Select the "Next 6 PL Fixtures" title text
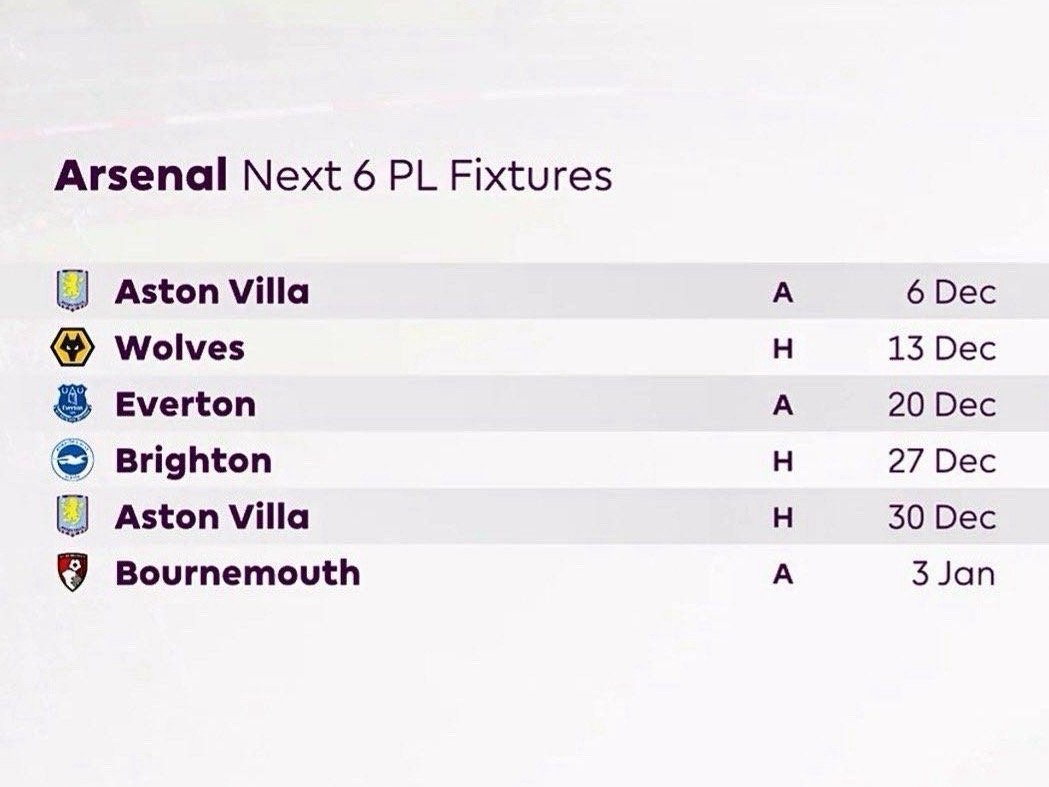 pos(427,176)
